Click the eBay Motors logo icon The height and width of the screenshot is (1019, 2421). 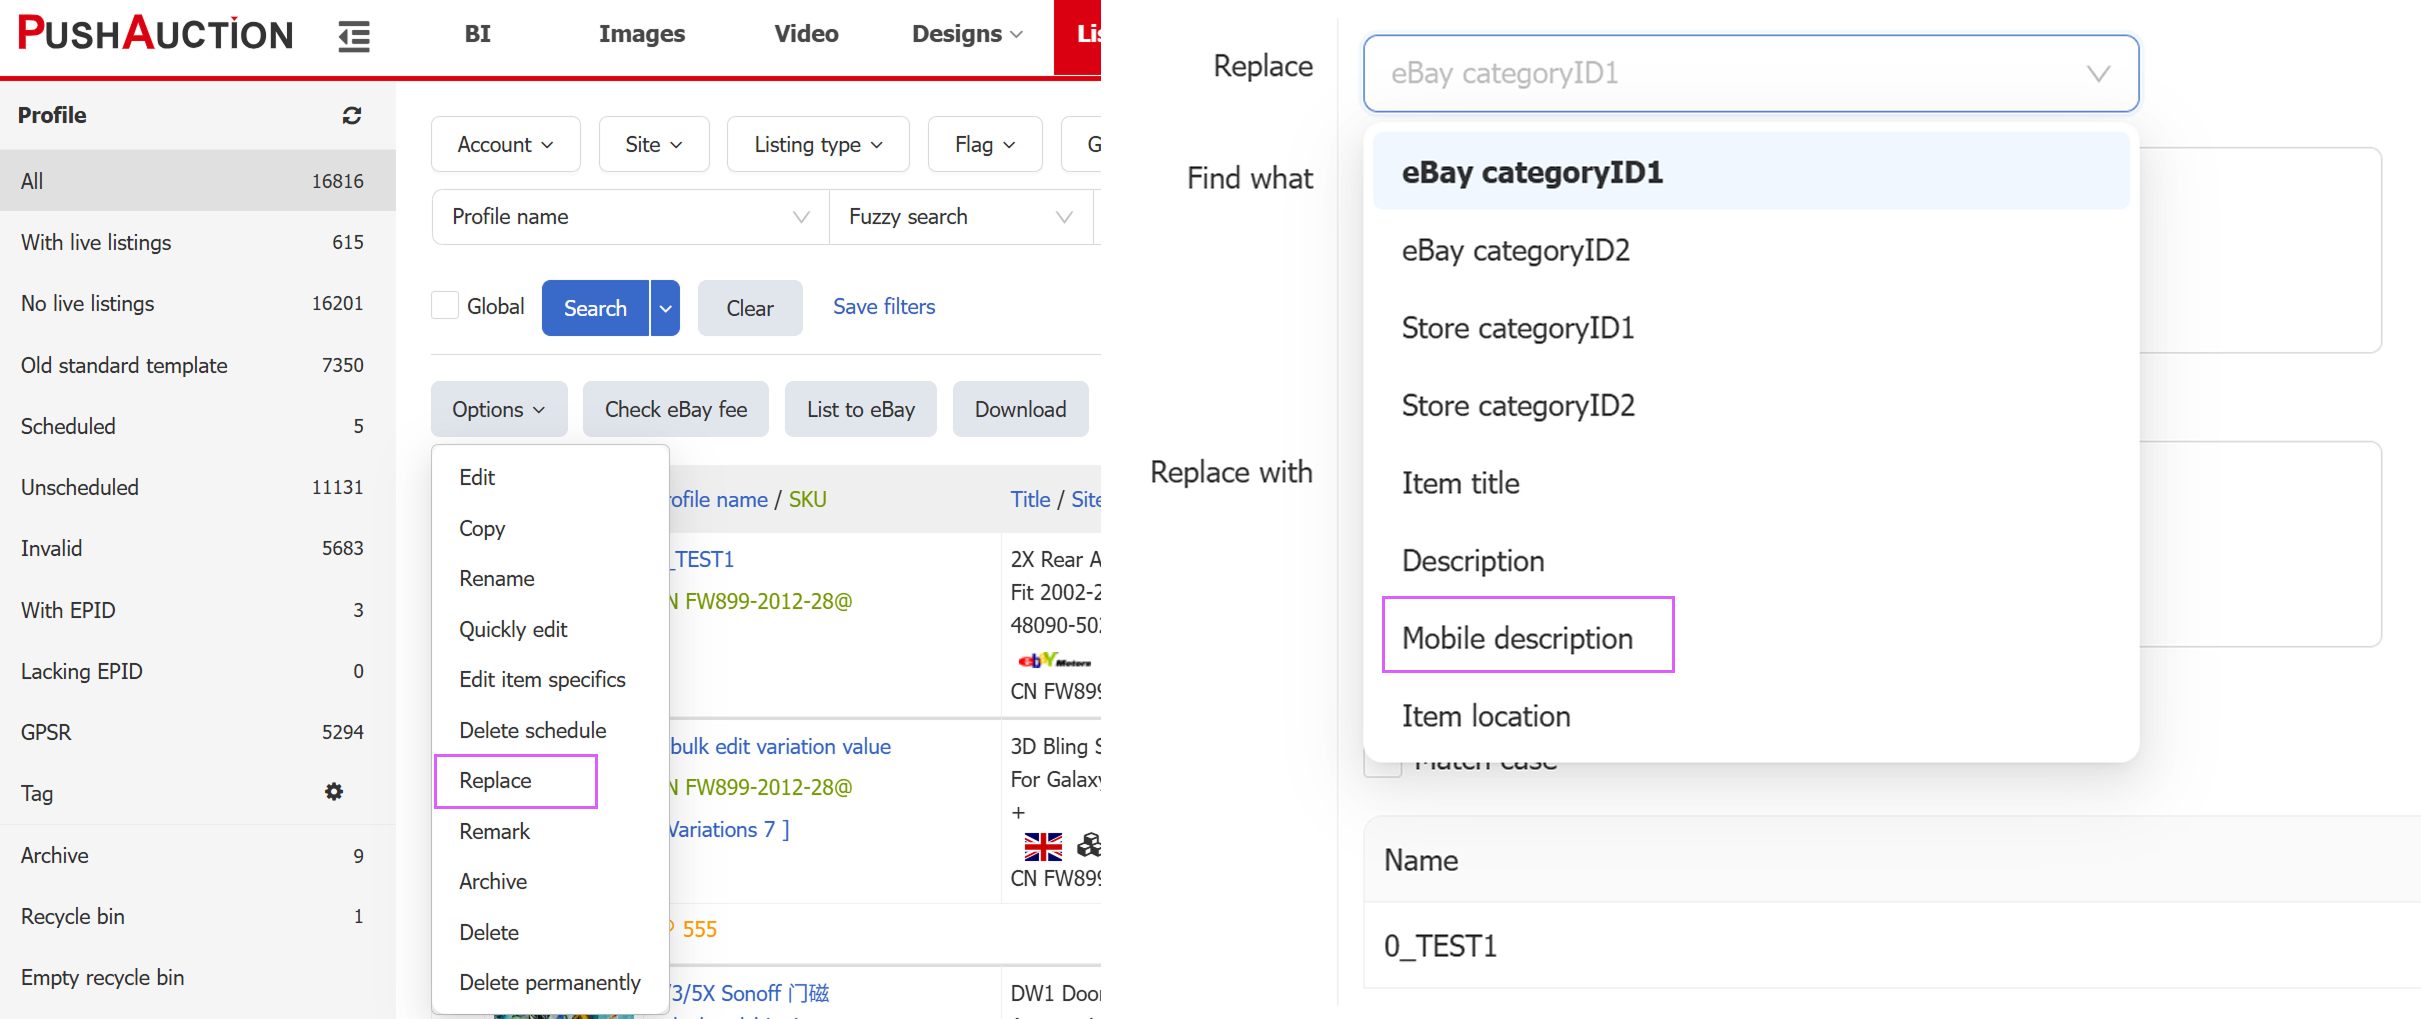[1053, 661]
